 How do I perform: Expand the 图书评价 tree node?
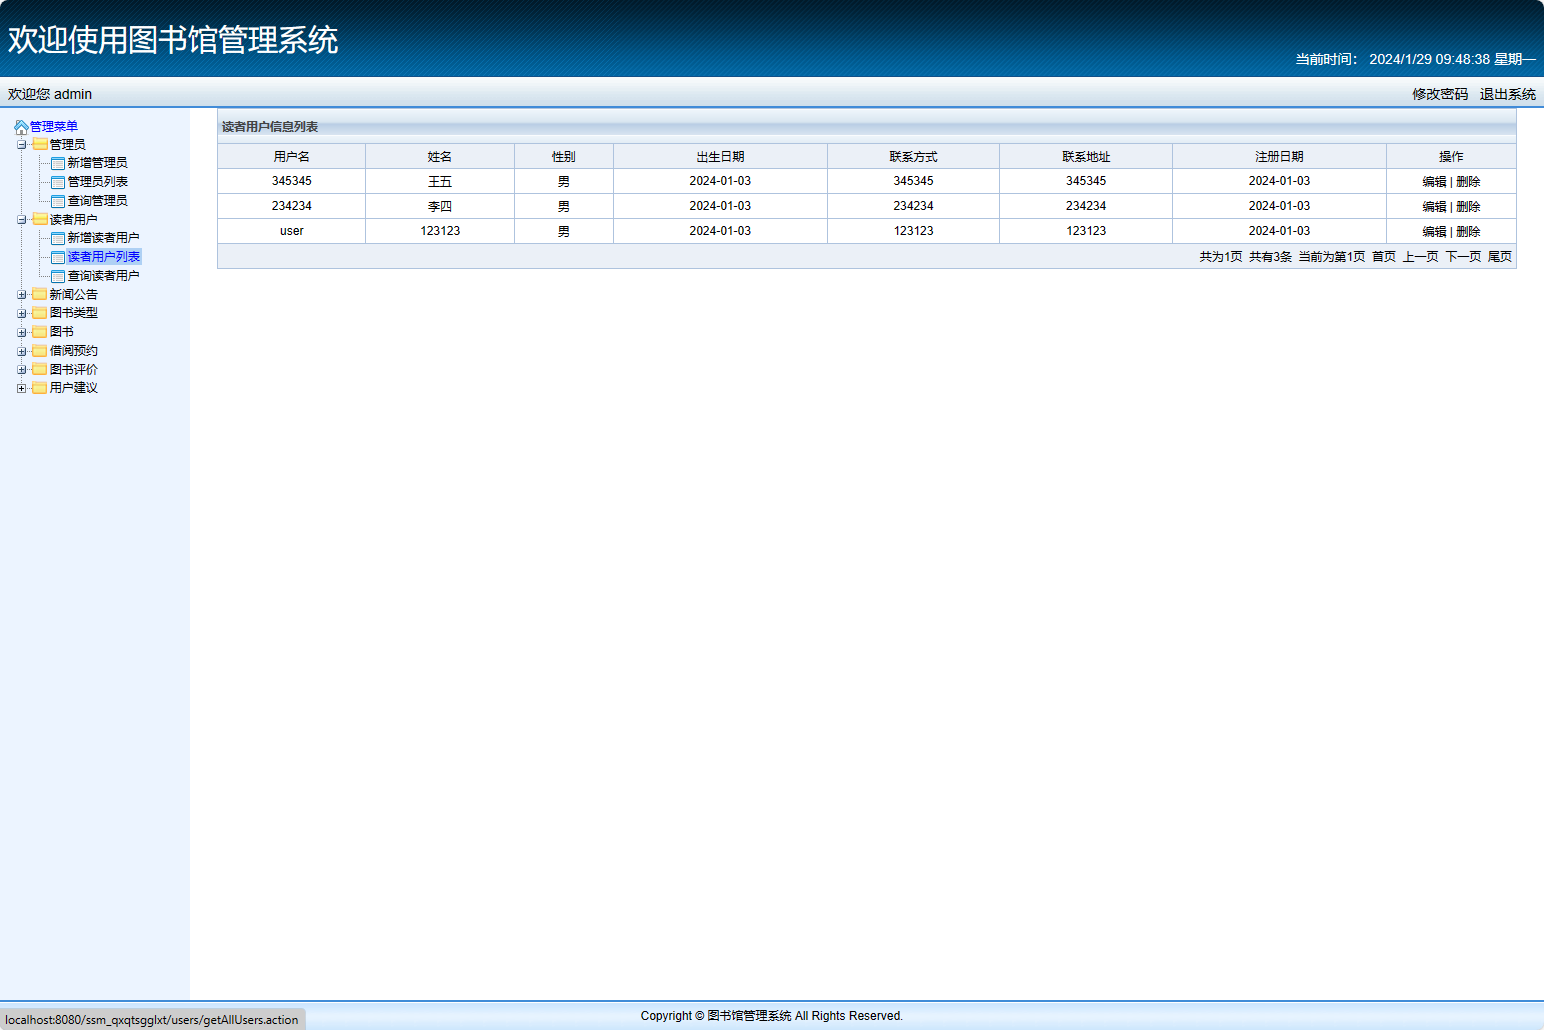point(22,370)
